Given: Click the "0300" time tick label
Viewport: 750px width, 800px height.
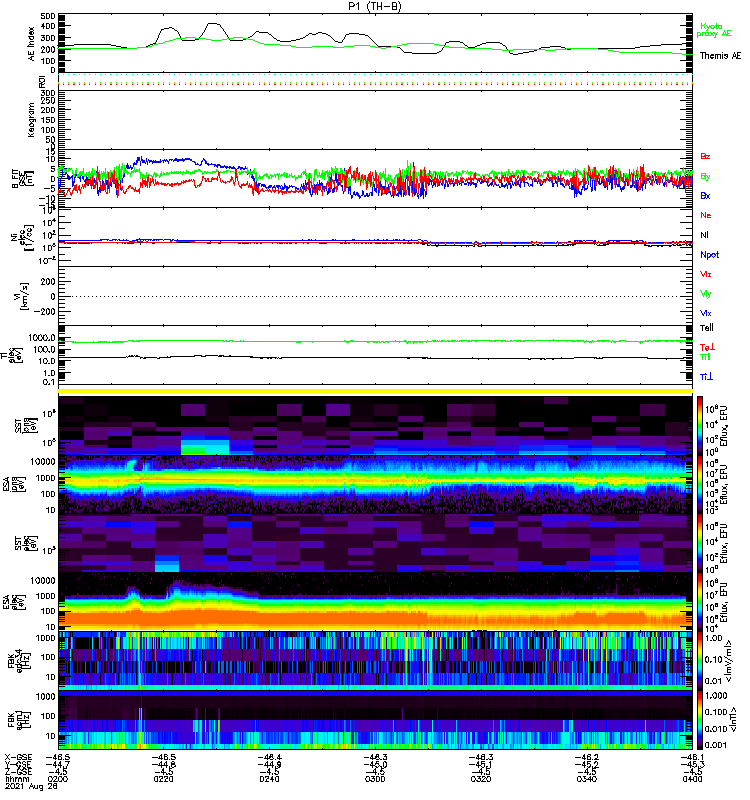Looking at the screenshot, I should (x=375, y=780).
